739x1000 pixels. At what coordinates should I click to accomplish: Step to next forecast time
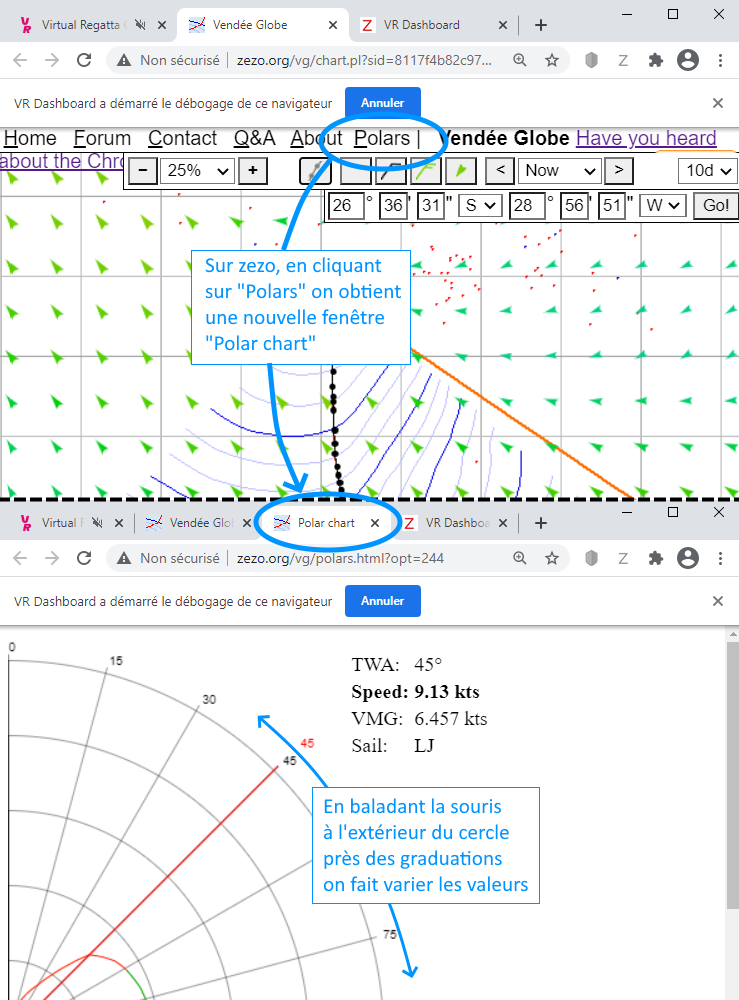619,171
